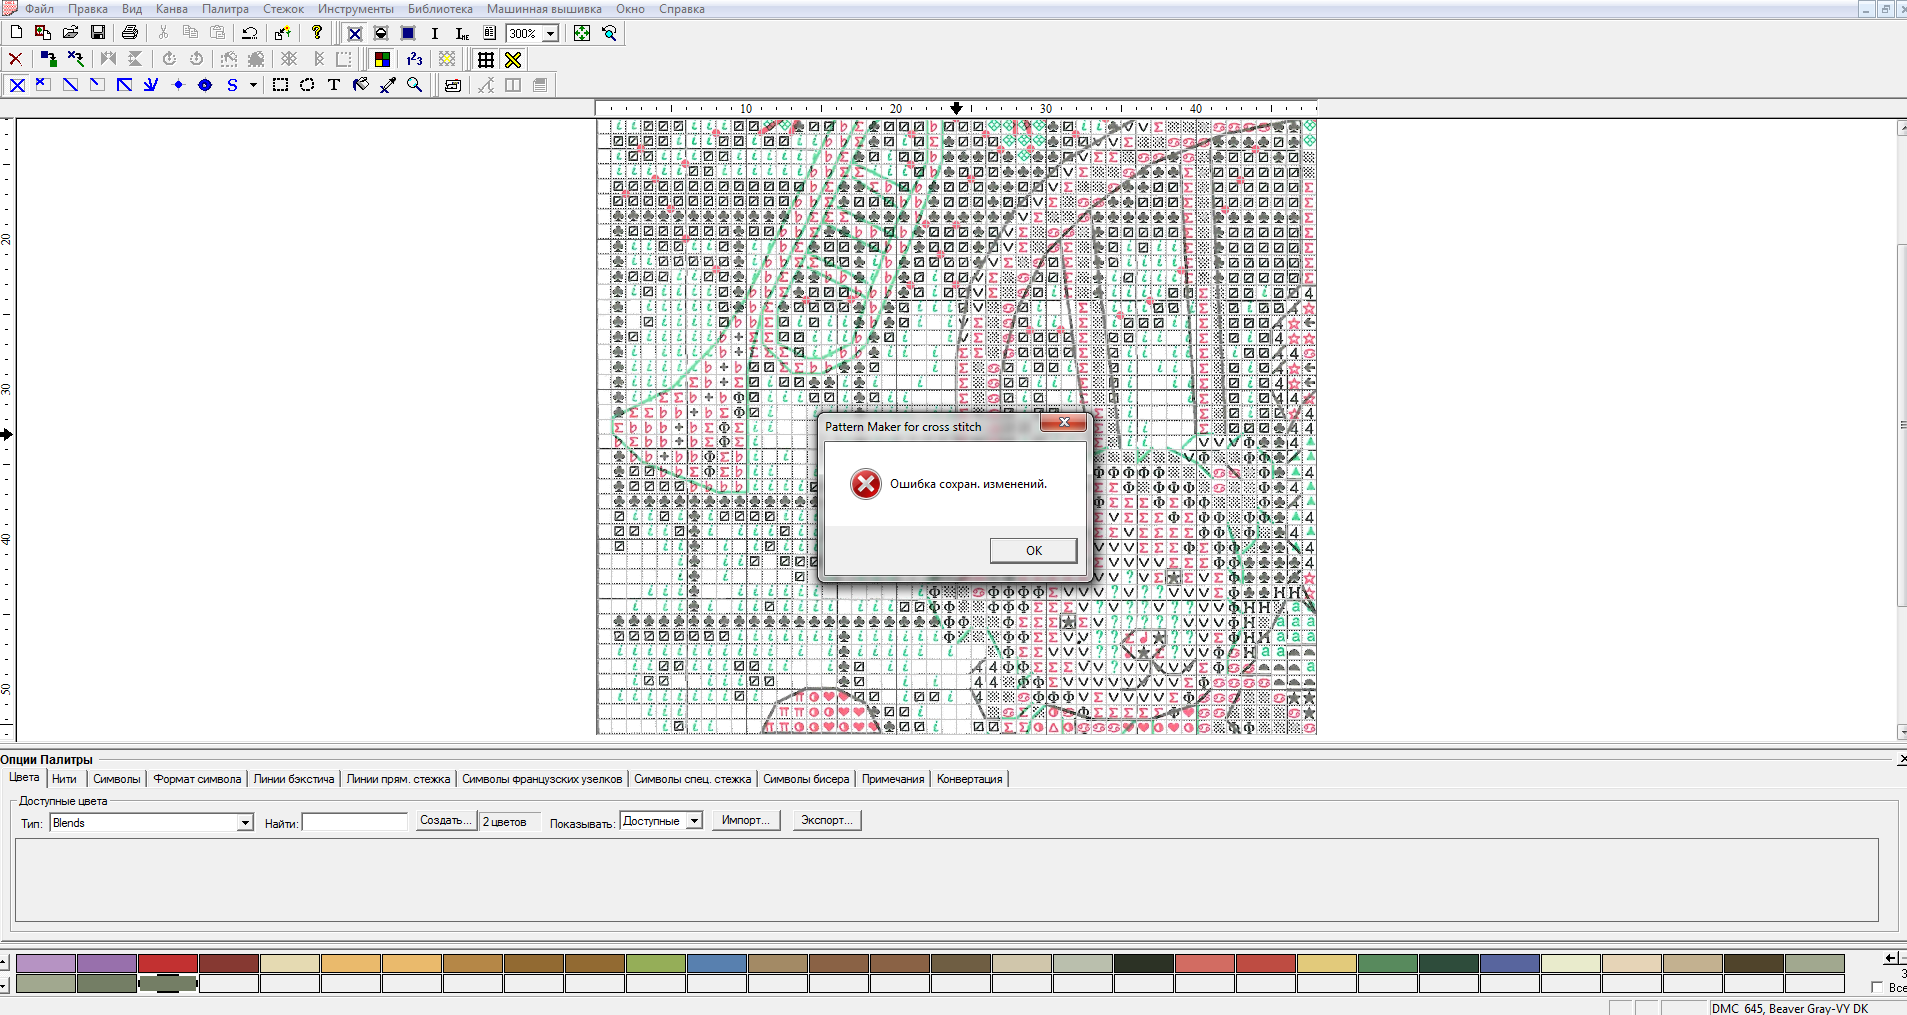The width and height of the screenshot is (1907, 1015).
Task: Open the Показывать Доступные dropdown
Action: (694, 821)
